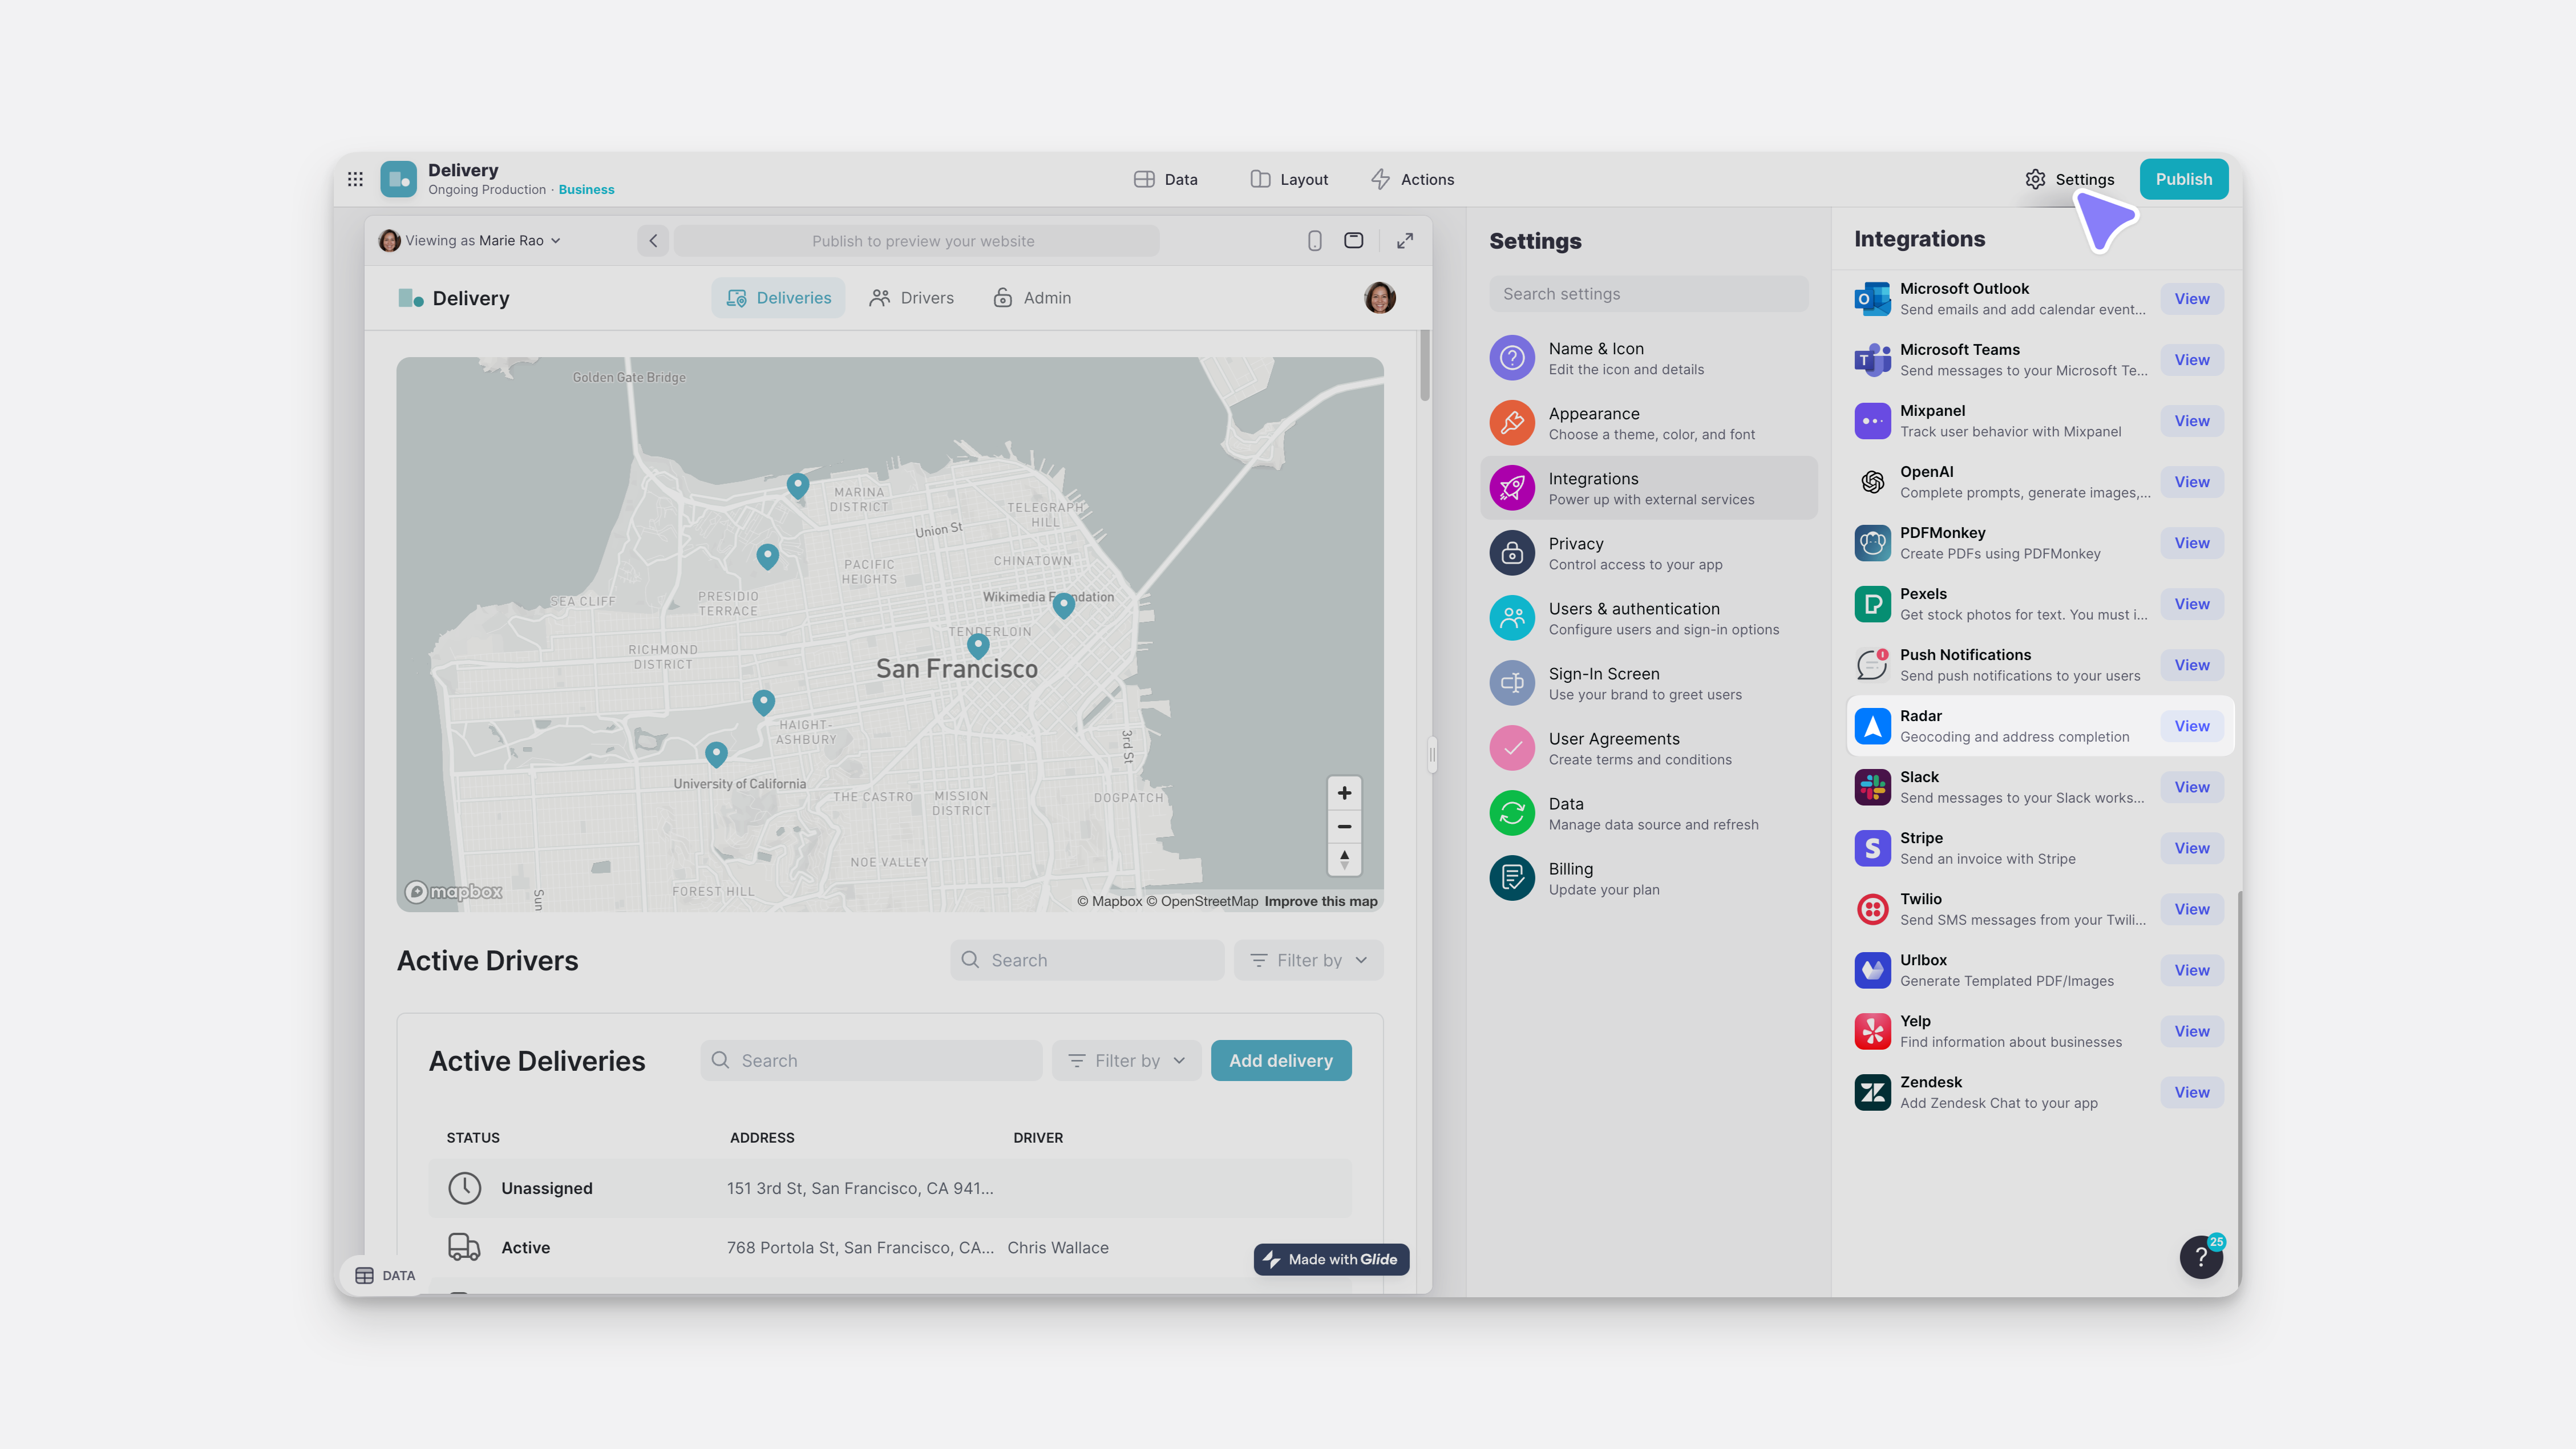Open Viewing as Marie Rao dropdown

pyautogui.click(x=471, y=240)
